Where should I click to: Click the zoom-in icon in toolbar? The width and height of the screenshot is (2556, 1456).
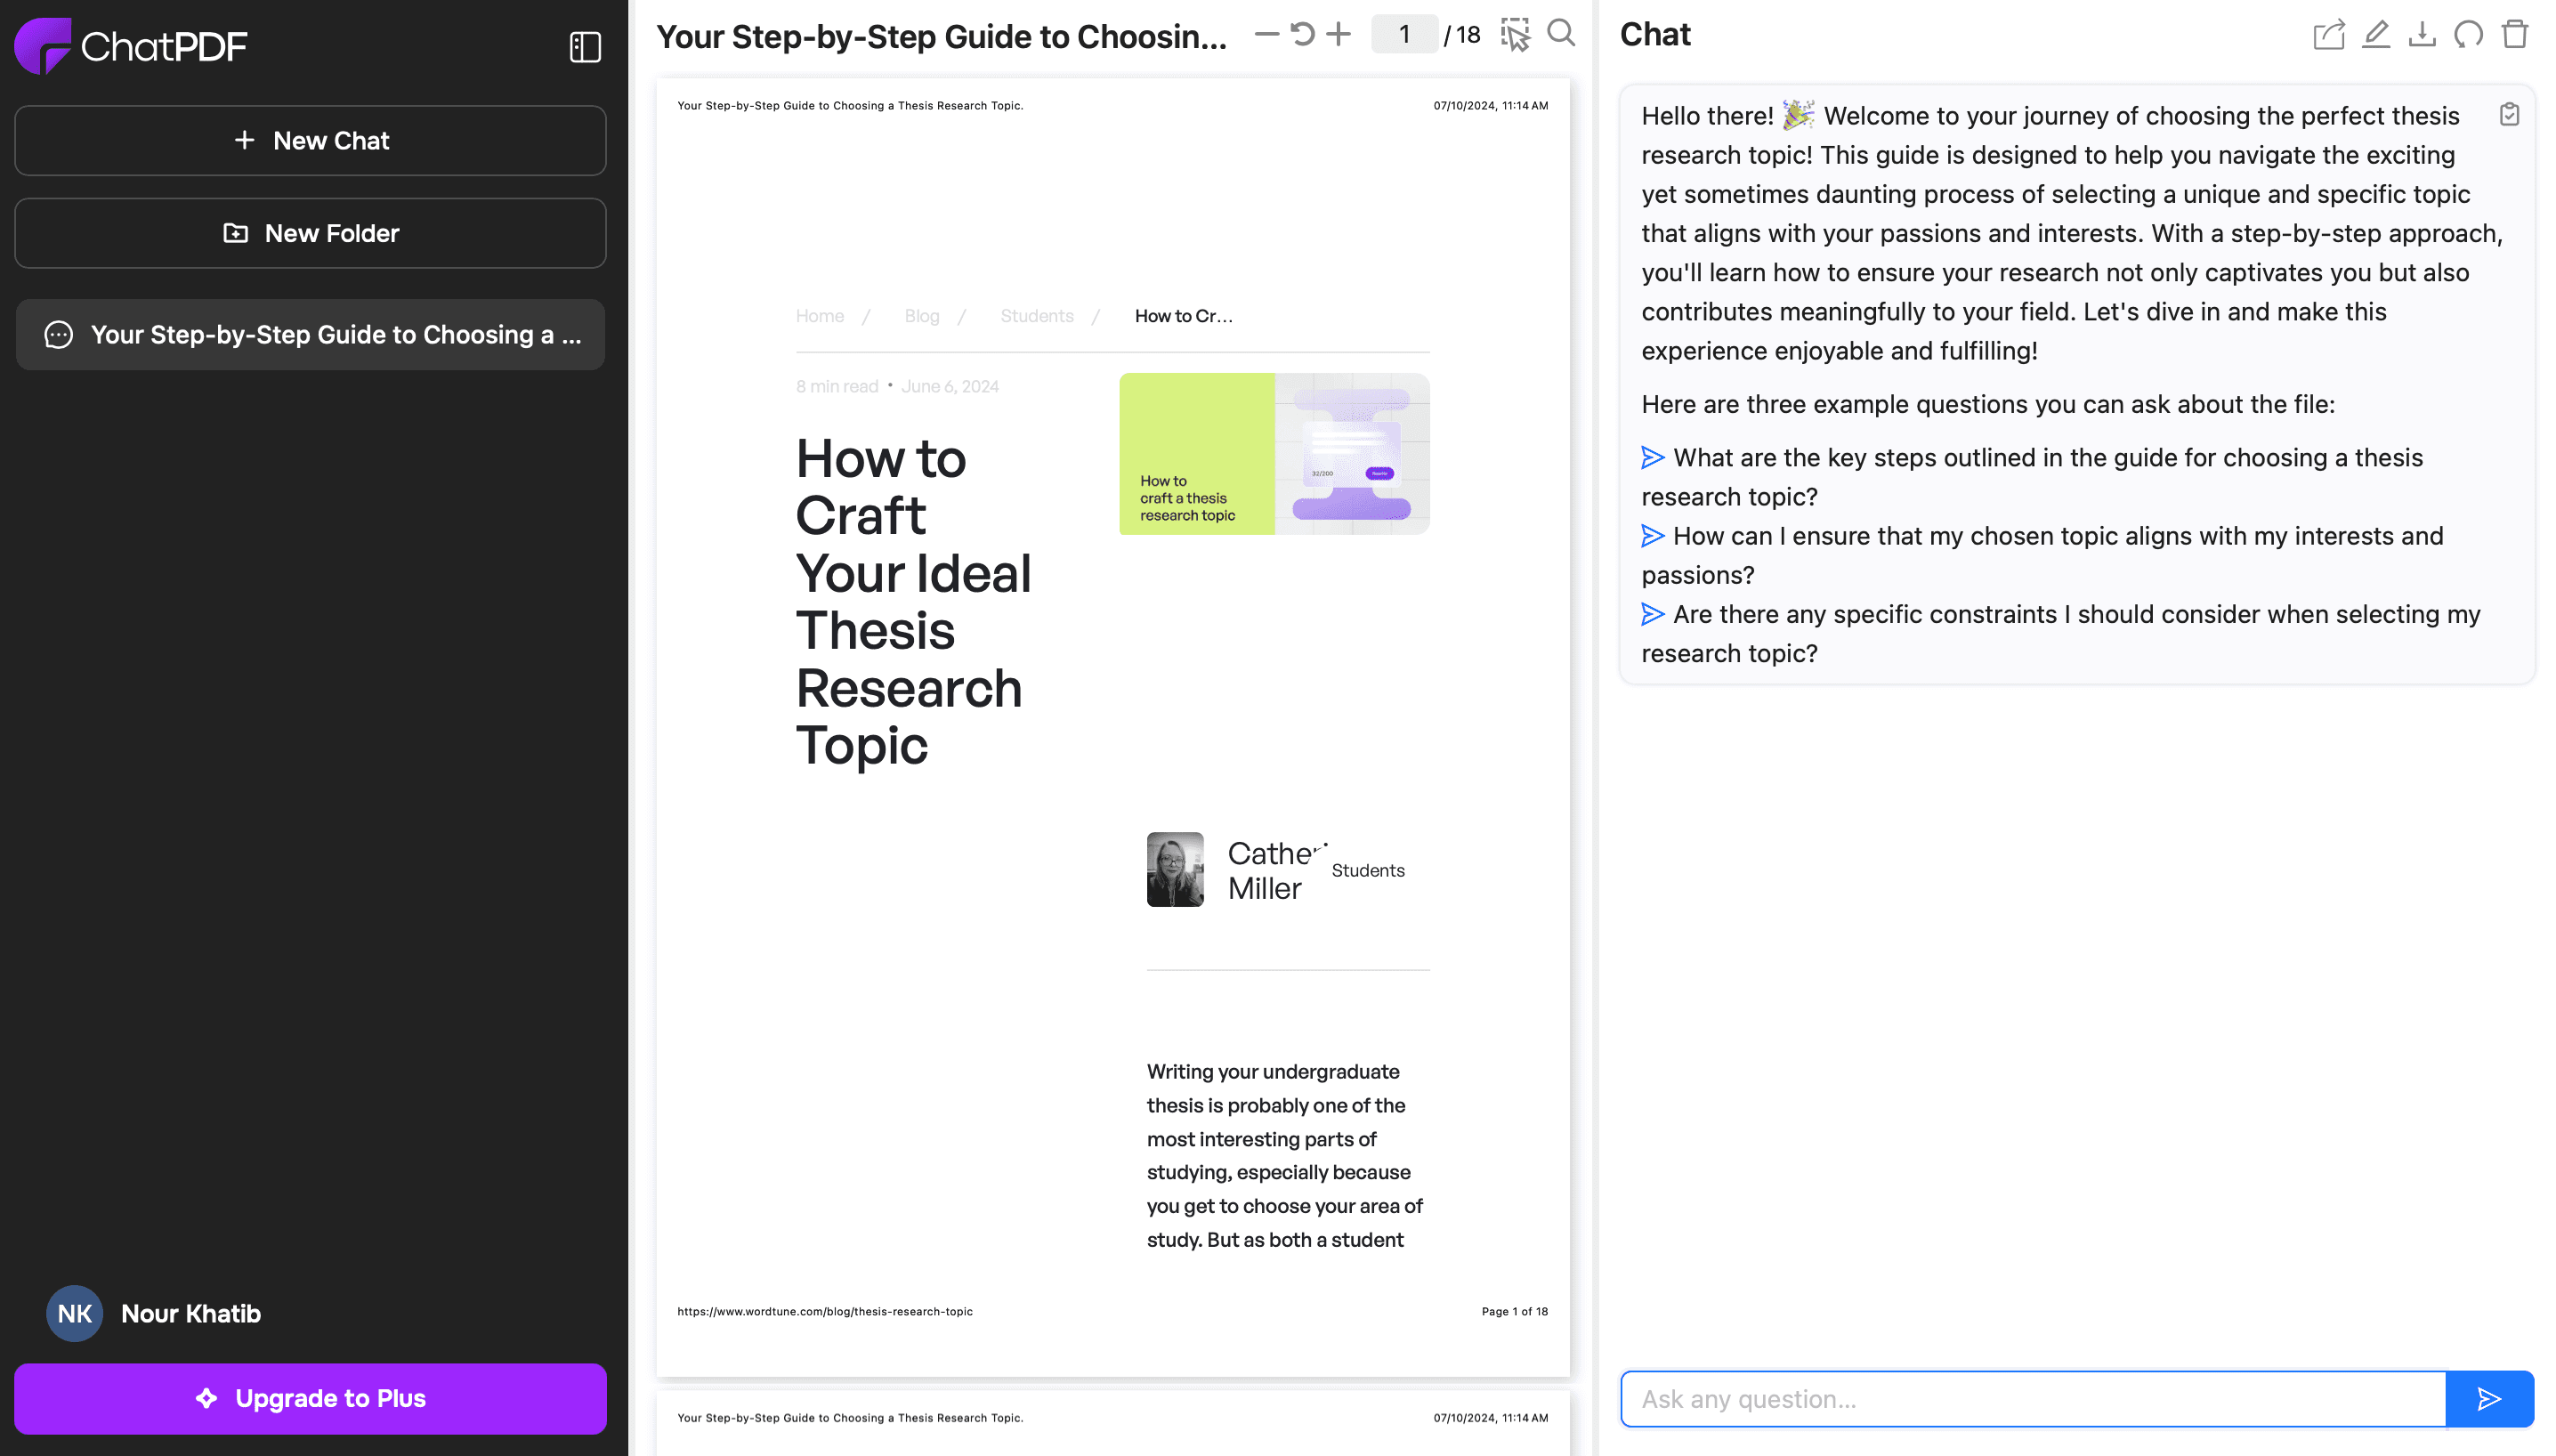1339,33
